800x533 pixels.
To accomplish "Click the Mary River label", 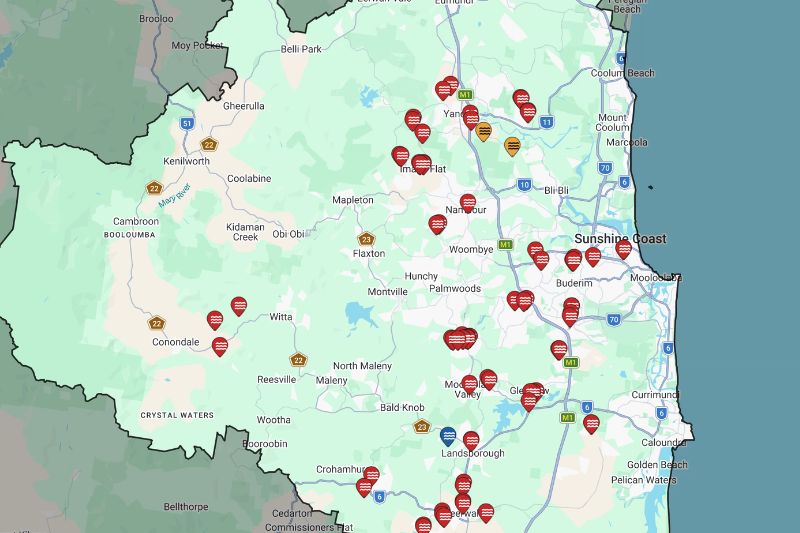I will [x=174, y=196].
